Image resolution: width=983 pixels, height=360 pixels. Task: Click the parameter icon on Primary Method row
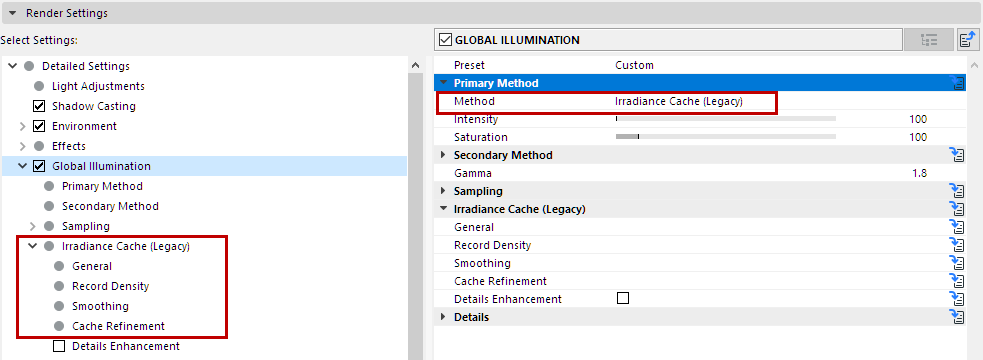957,83
